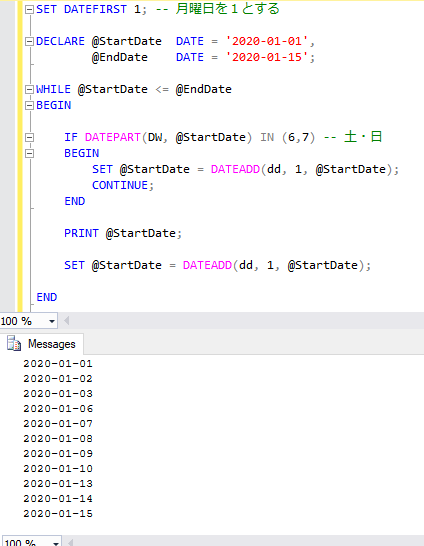Screen dimensions: 424x546
Task: Click the '2020-01-01' string literal in code
Action: pyautogui.click(x=267, y=41)
